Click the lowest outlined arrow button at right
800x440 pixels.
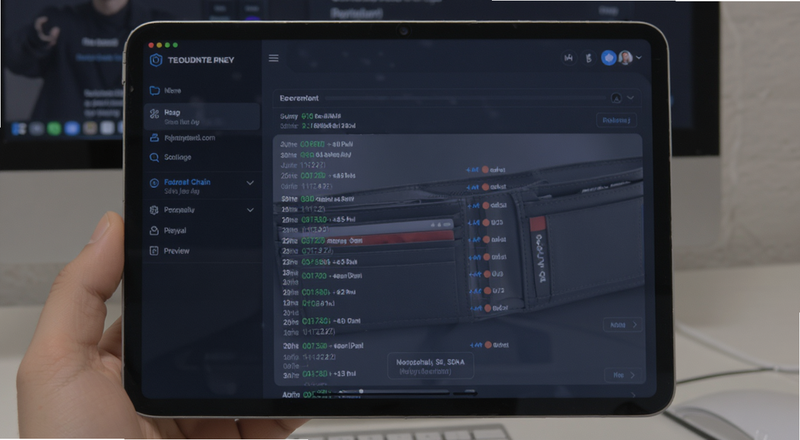pos(623,375)
